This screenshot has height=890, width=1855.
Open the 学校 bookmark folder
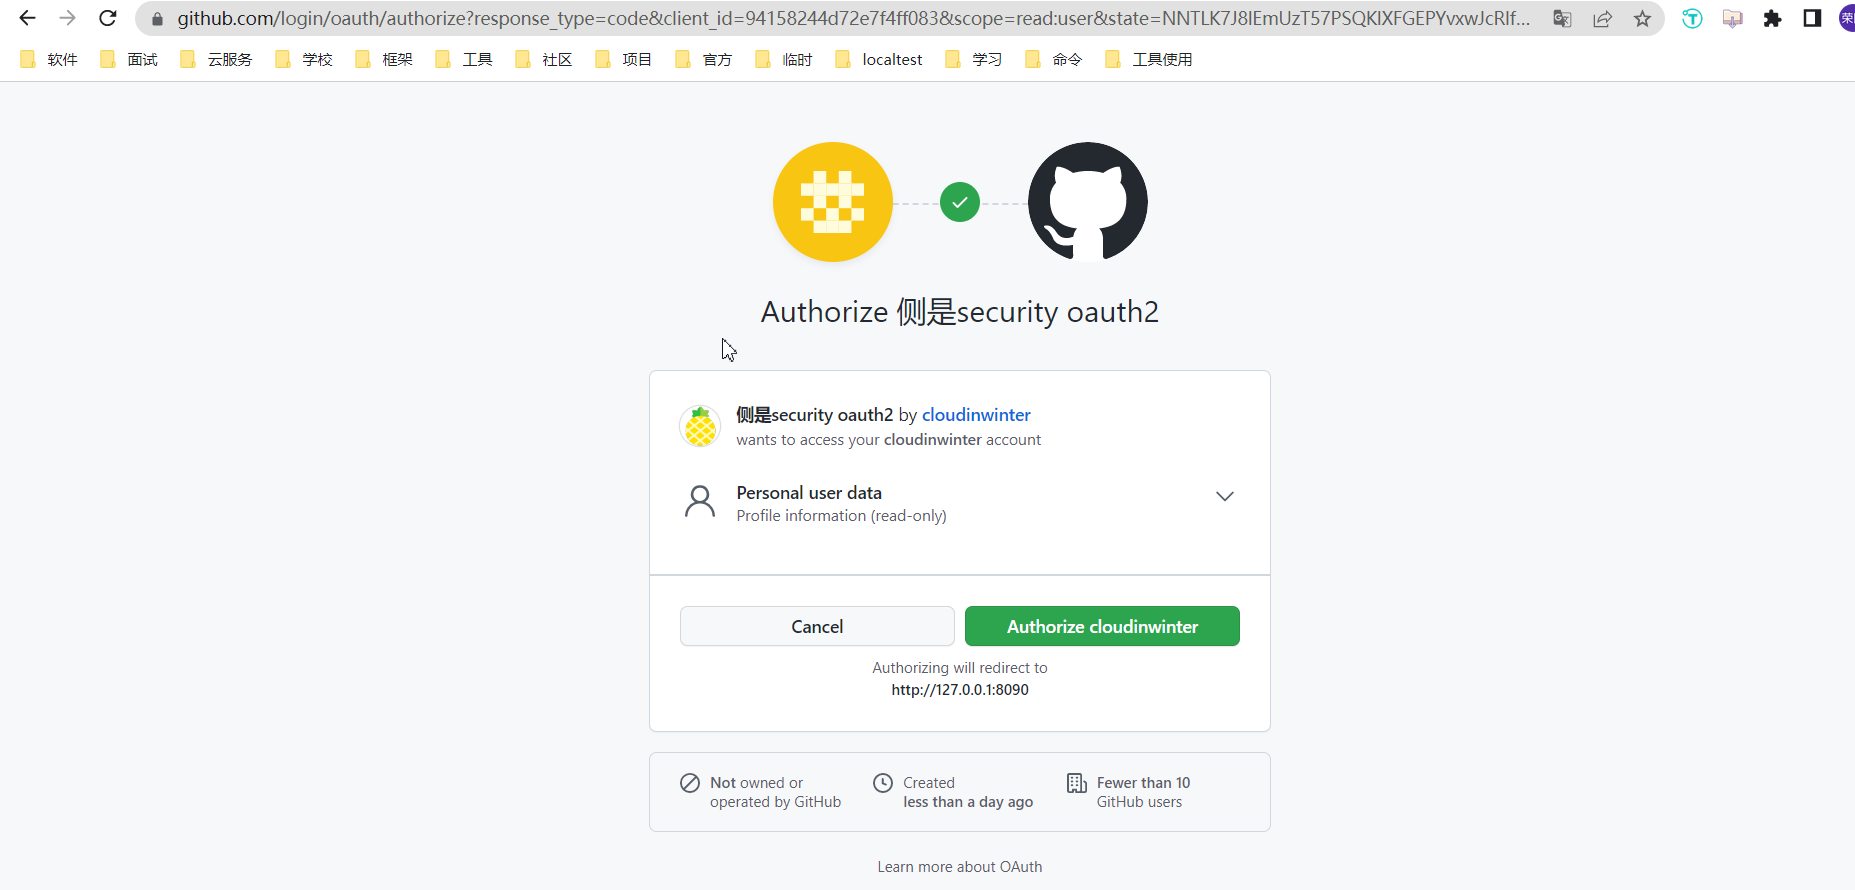304,59
